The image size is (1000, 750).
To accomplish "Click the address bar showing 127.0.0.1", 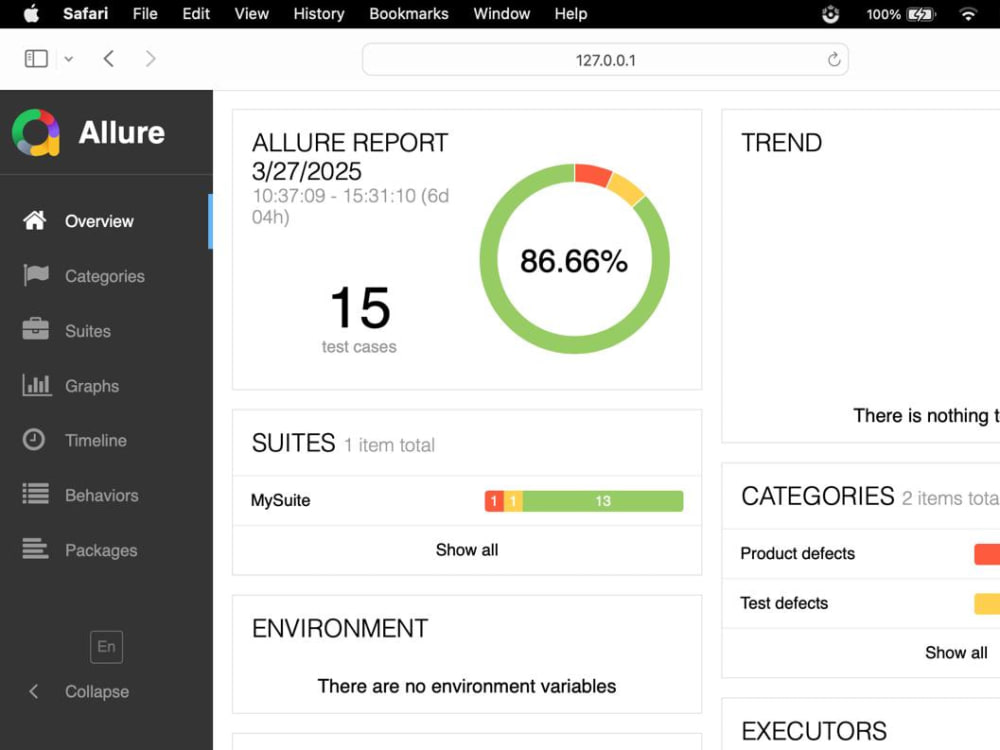I will point(605,60).
